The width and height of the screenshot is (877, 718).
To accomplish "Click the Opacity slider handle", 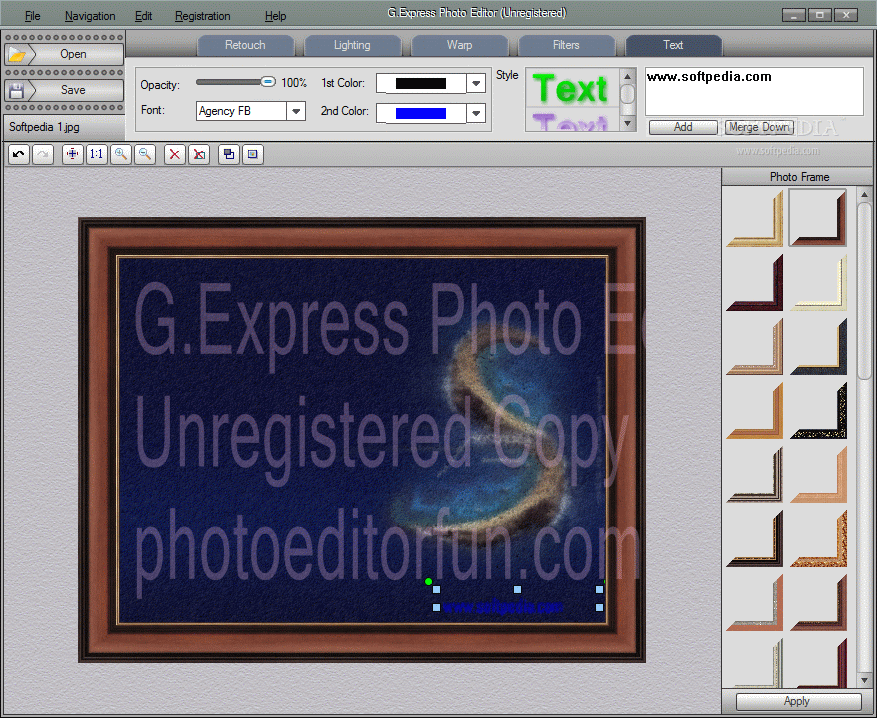I will pyautogui.click(x=268, y=82).
